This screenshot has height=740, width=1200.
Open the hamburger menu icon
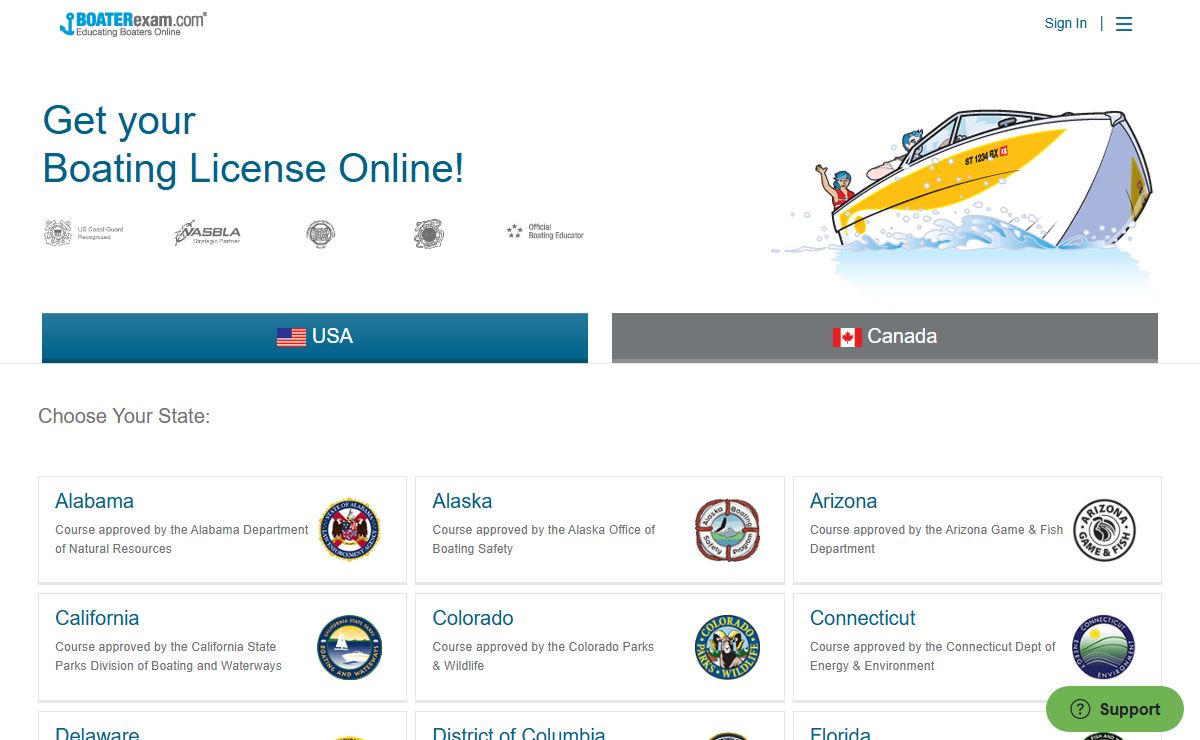(x=1124, y=24)
